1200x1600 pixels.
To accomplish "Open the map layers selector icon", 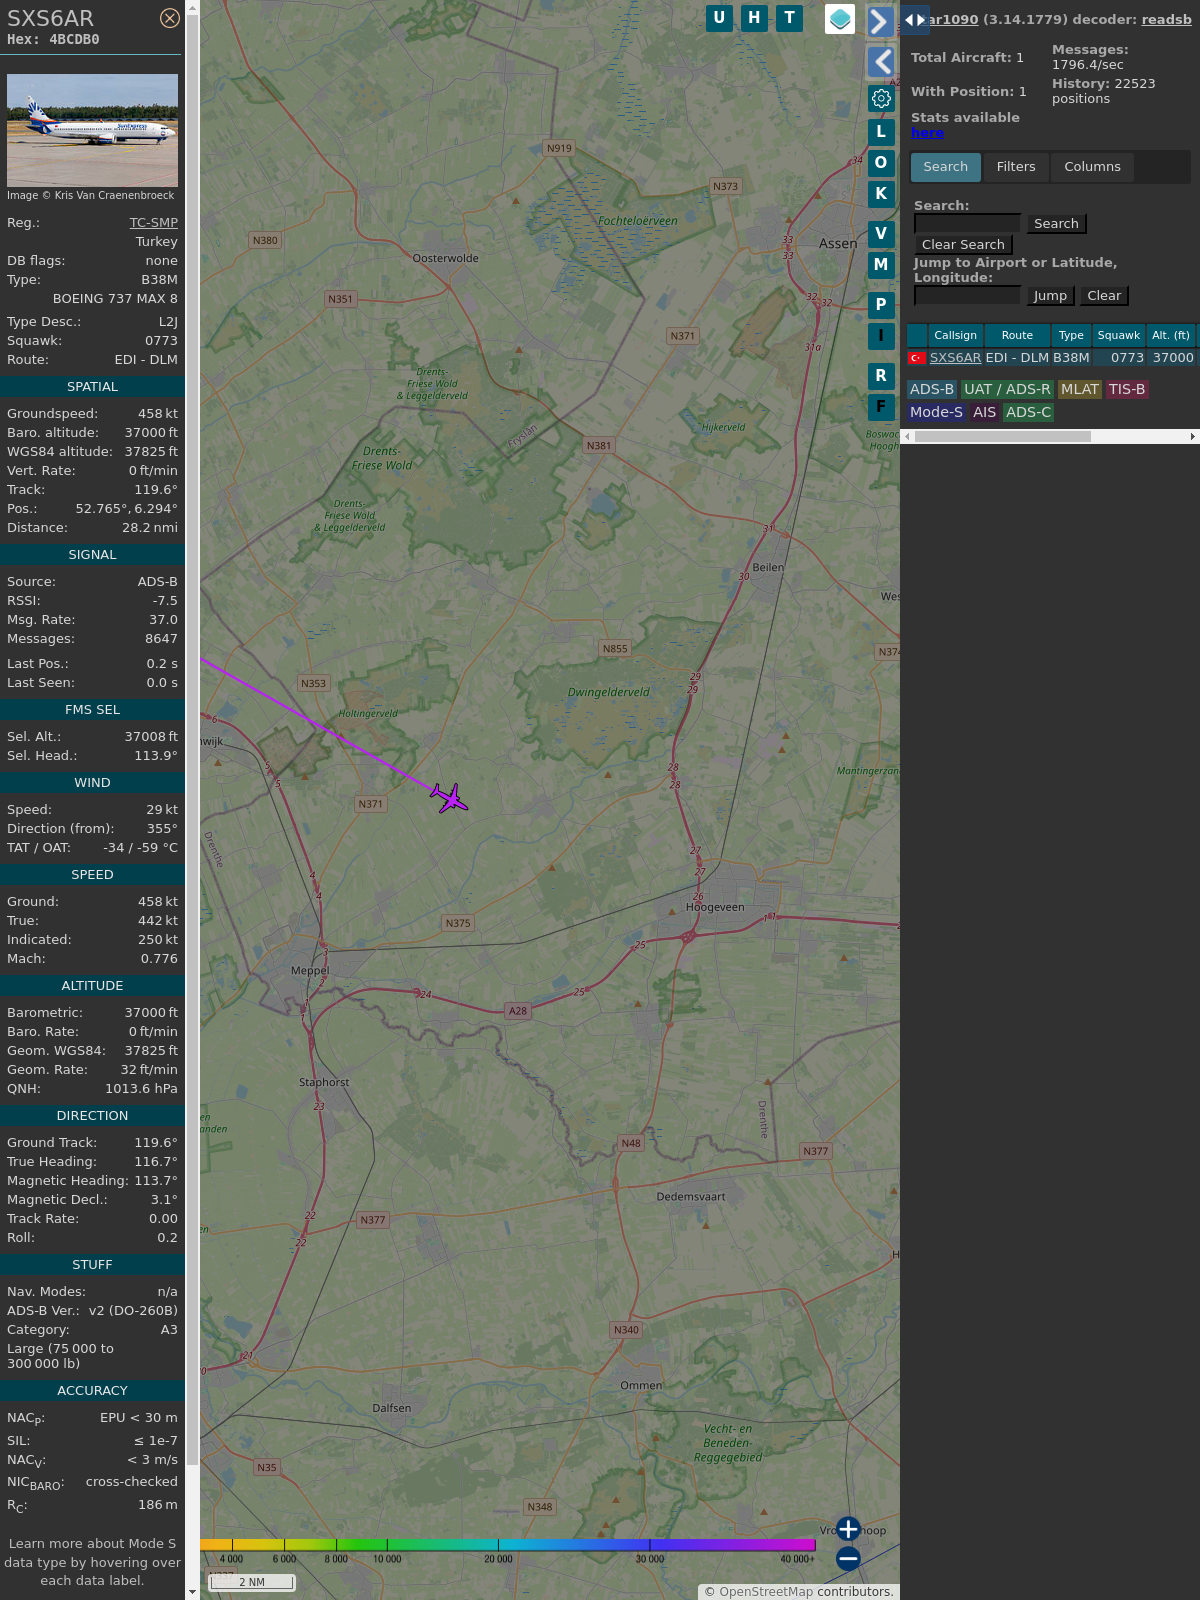I will [x=840, y=19].
